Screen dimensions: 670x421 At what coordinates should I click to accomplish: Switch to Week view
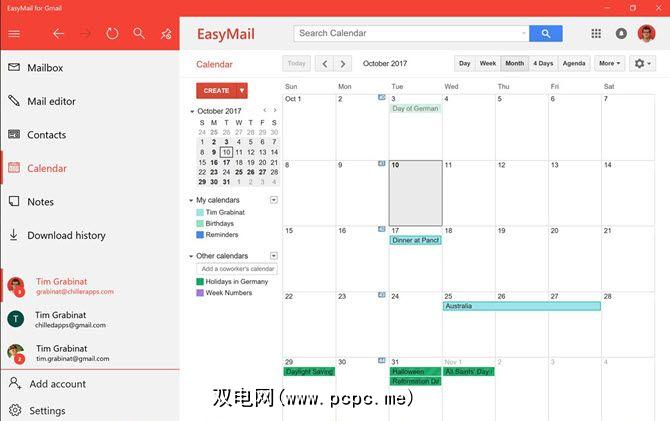(488, 63)
